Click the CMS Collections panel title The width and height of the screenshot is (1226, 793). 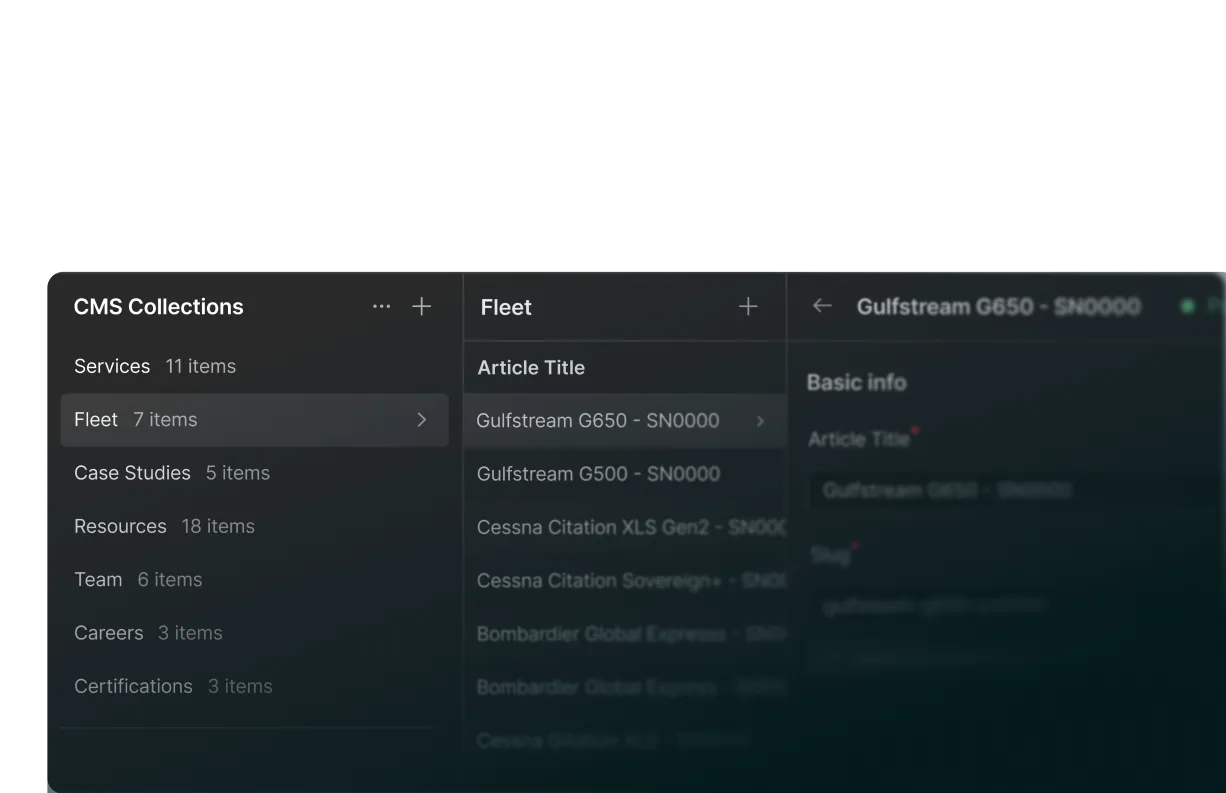click(x=158, y=307)
